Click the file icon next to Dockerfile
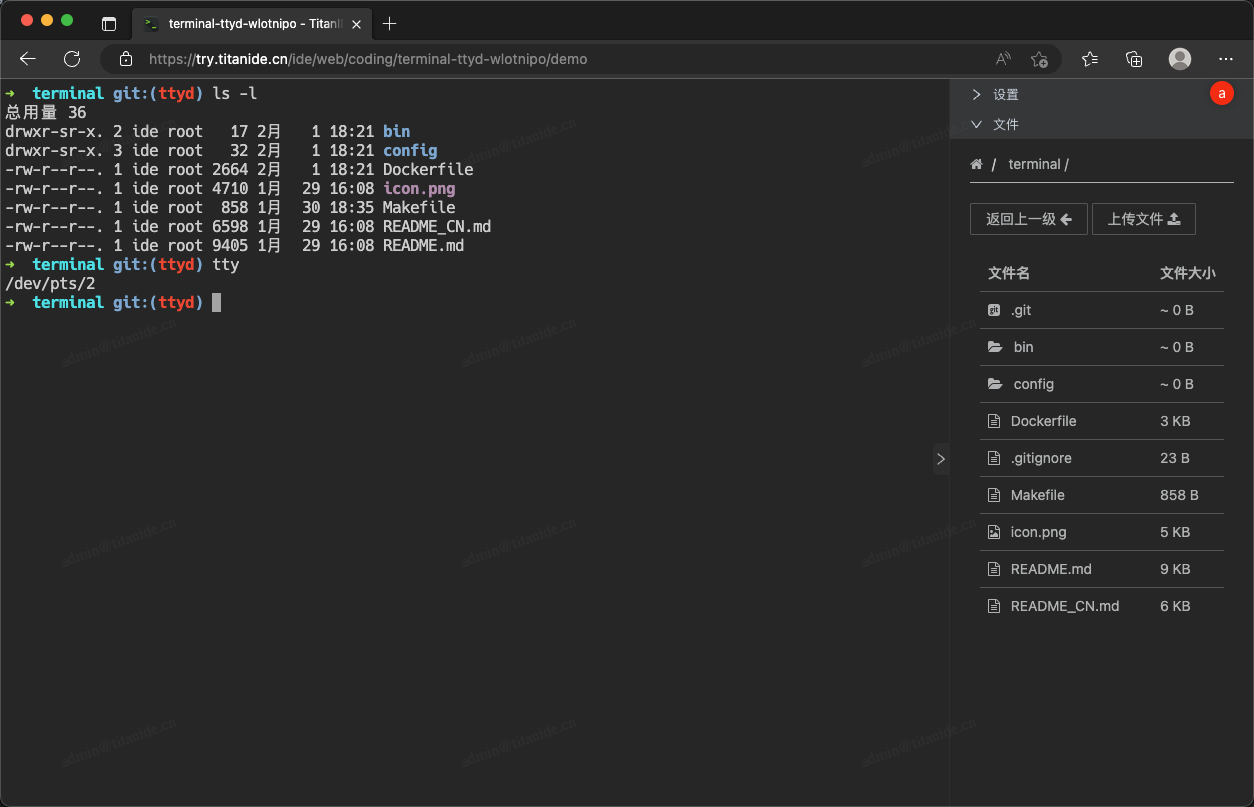 pos(994,420)
